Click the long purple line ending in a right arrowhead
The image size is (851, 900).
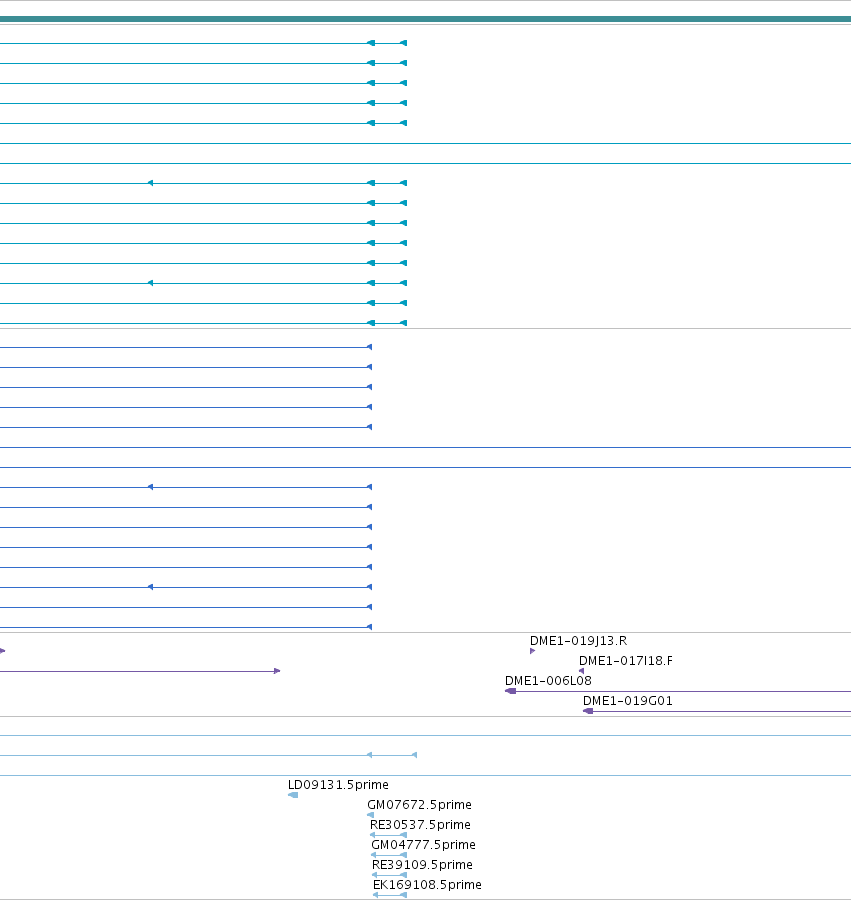(140, 671)
